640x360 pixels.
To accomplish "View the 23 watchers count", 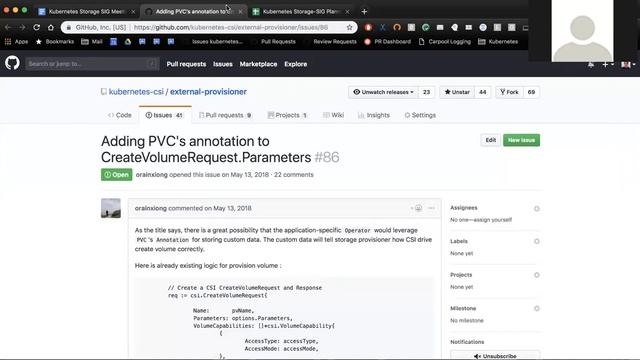I will point(427,92).
